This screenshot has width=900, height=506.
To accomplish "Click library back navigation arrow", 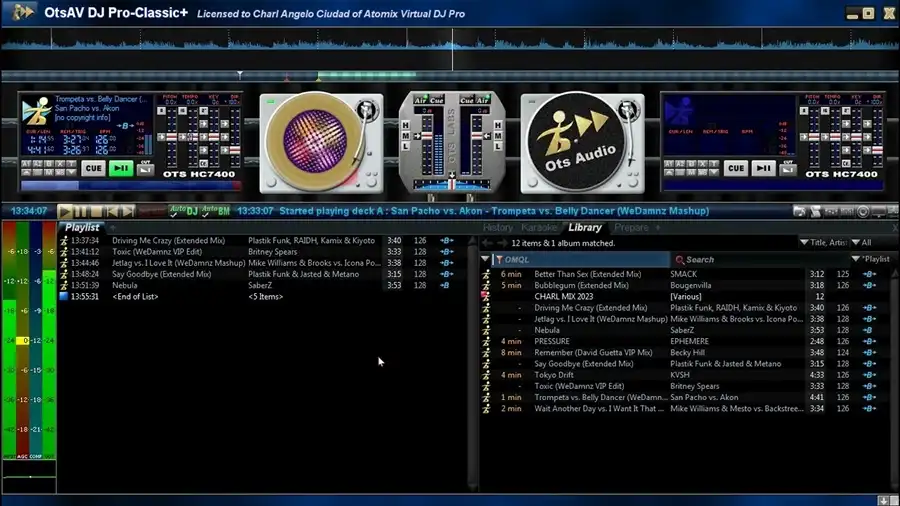I will [488, 243].
